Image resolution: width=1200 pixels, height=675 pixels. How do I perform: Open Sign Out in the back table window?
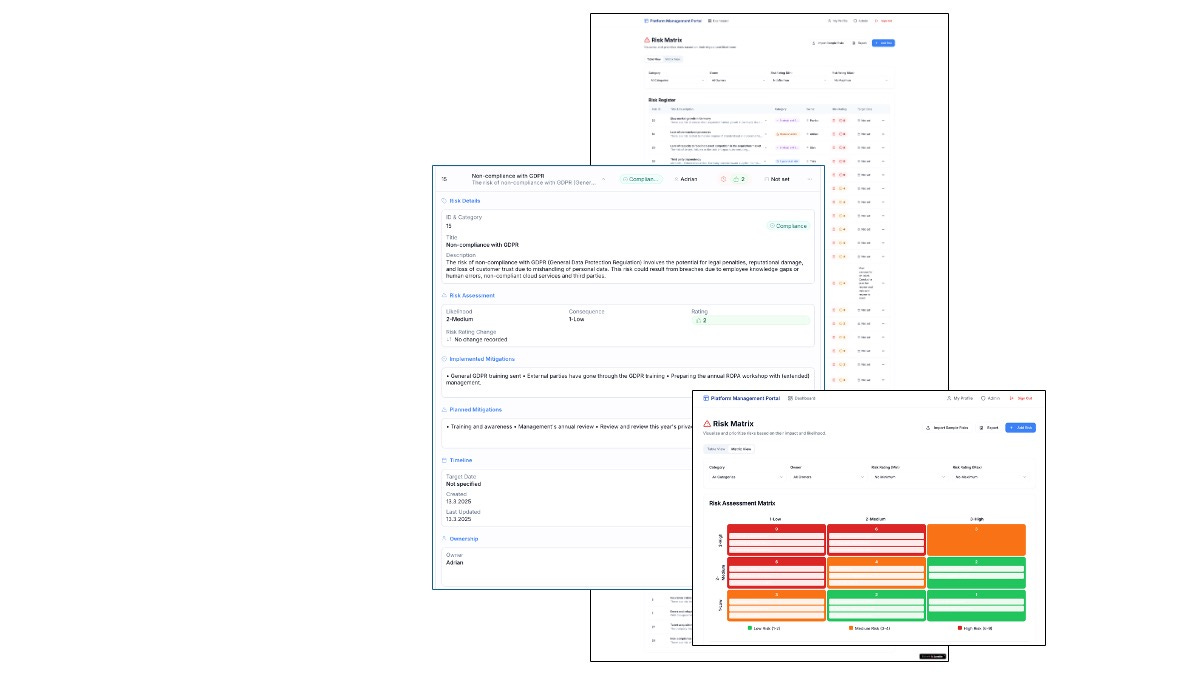coord(884,21)
